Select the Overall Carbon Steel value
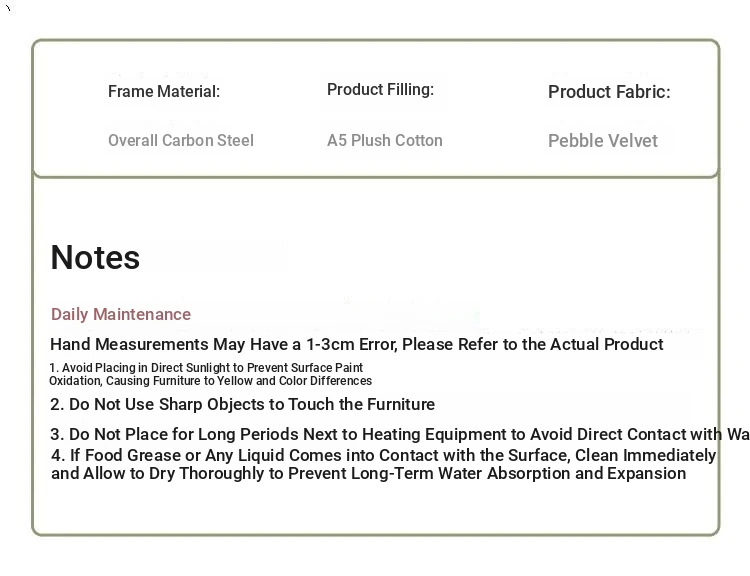The width and height of the screenshot is (750, 576). 181,140
